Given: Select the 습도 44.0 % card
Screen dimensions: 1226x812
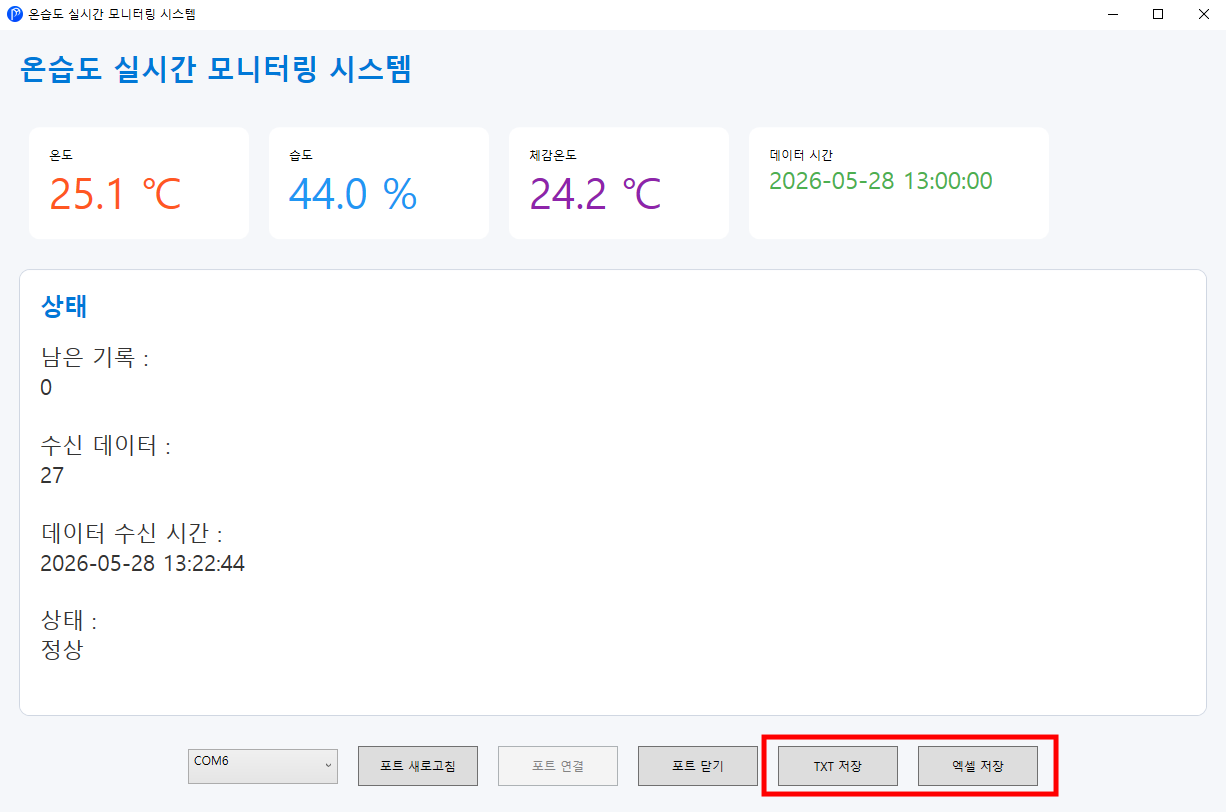Looking at the screenshot, I should point(379,183).
